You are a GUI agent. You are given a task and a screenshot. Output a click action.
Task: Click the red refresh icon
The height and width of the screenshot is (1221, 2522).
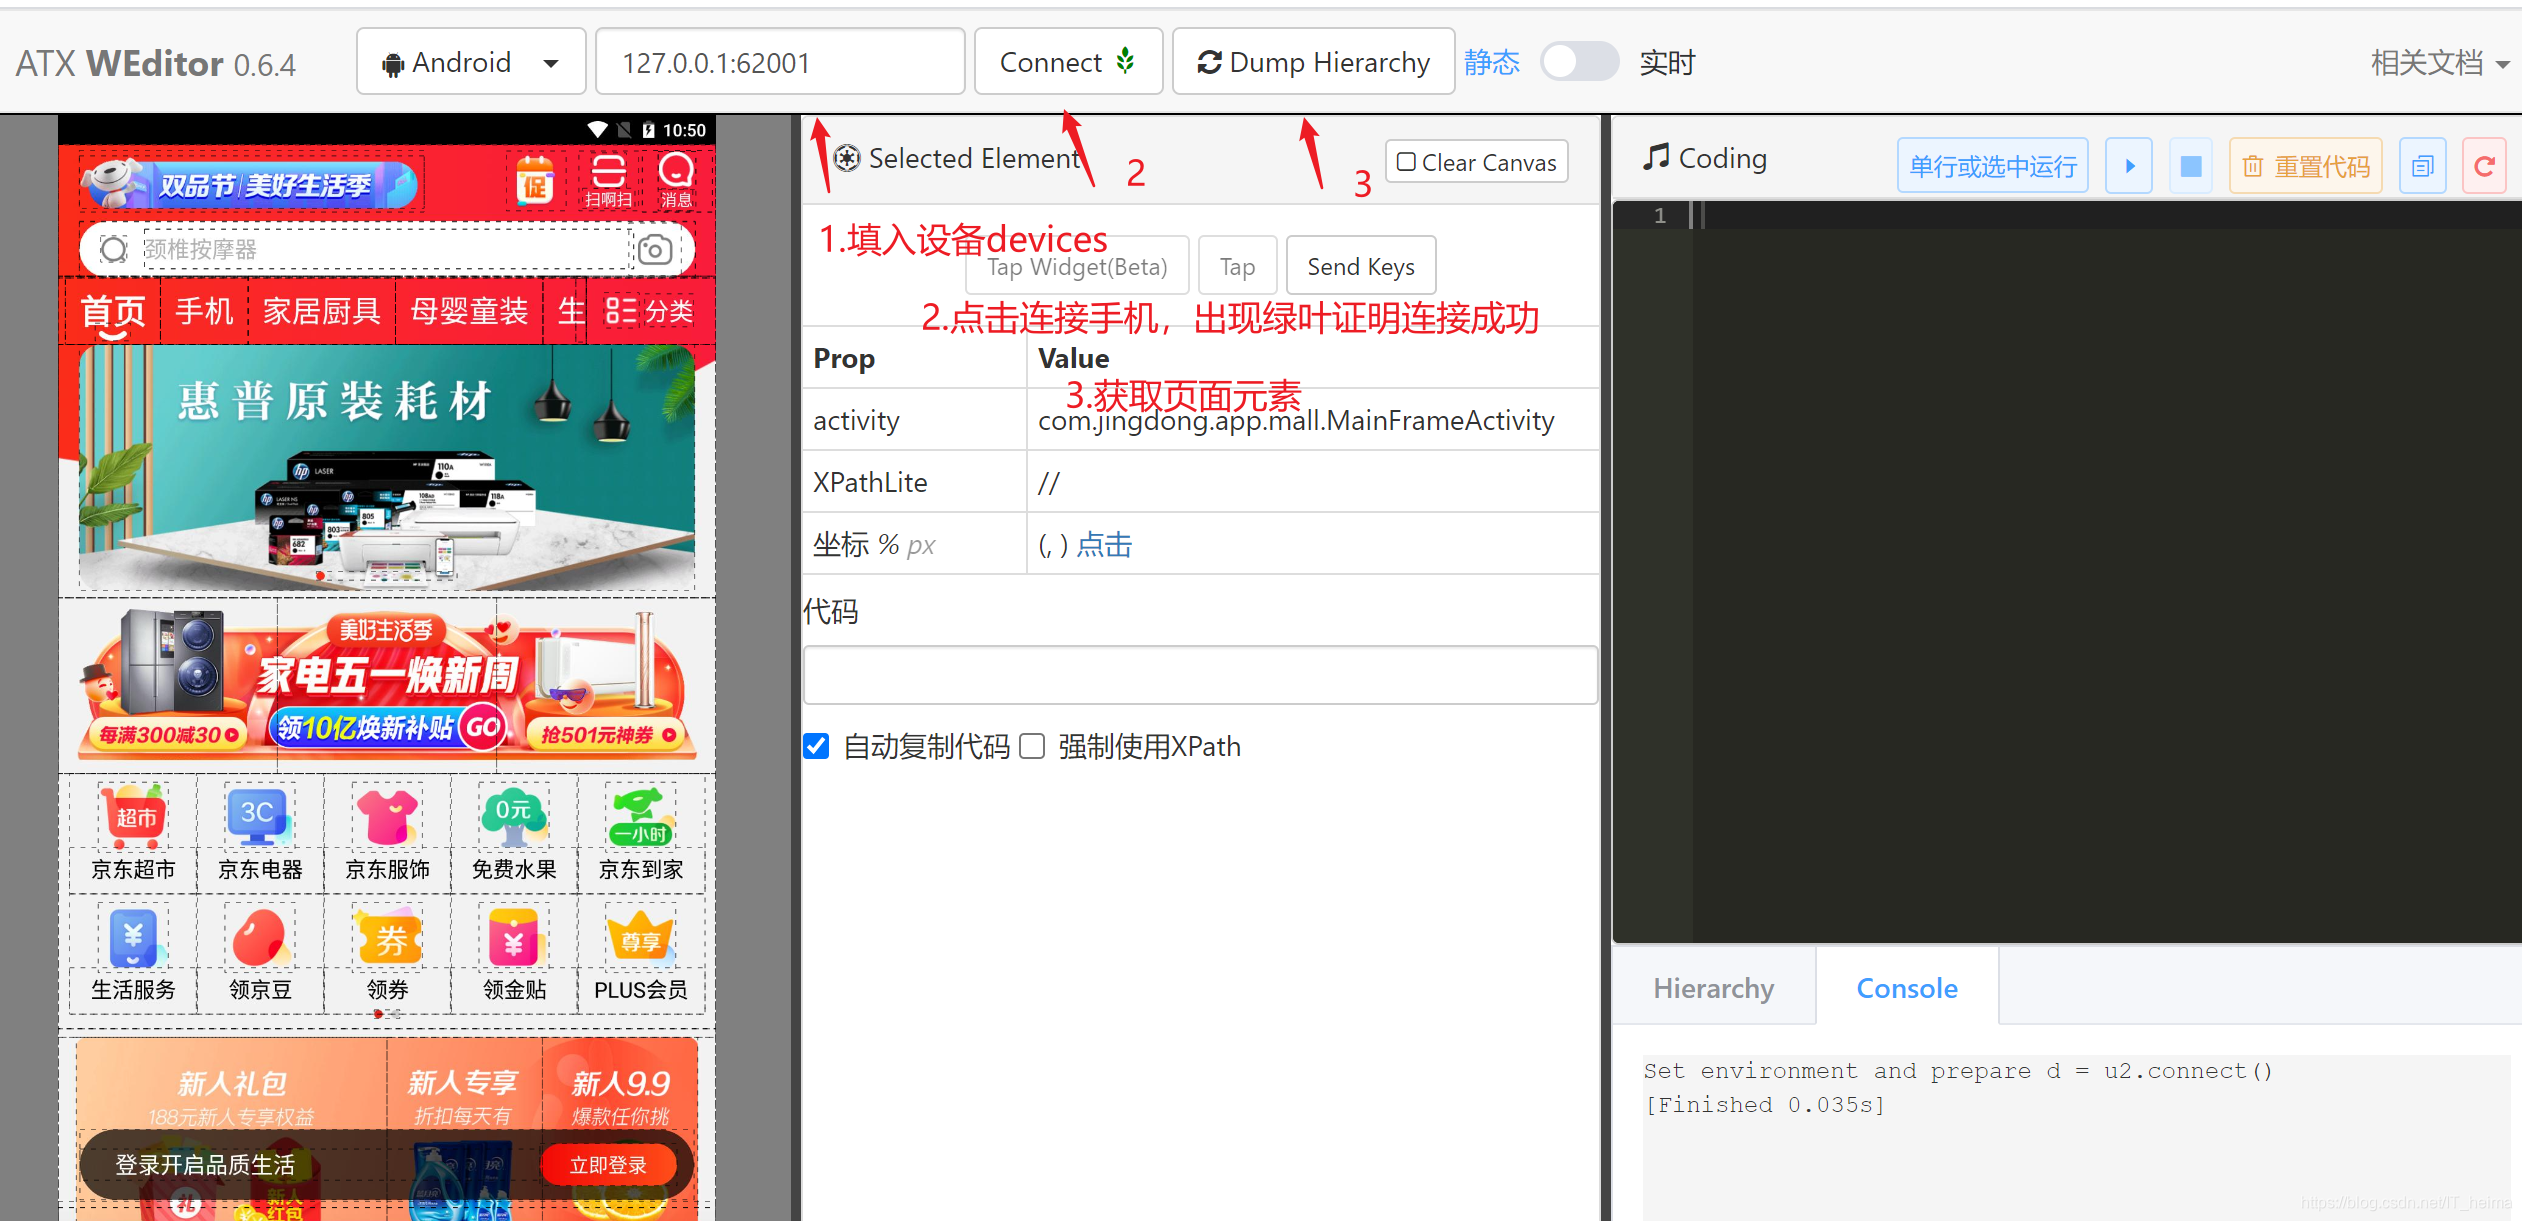[x=2484, y=165]
